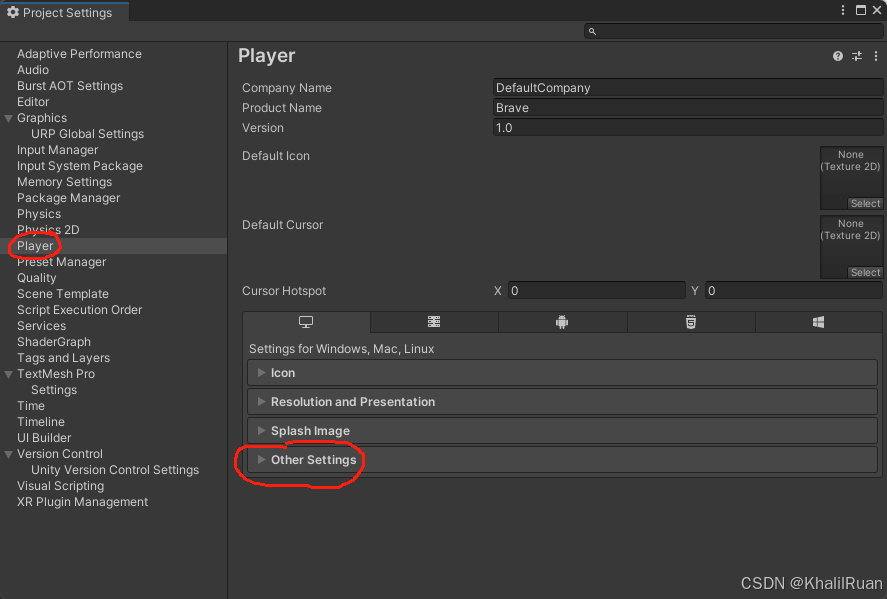Open the Project Settings window options menu

pos(843,10)
